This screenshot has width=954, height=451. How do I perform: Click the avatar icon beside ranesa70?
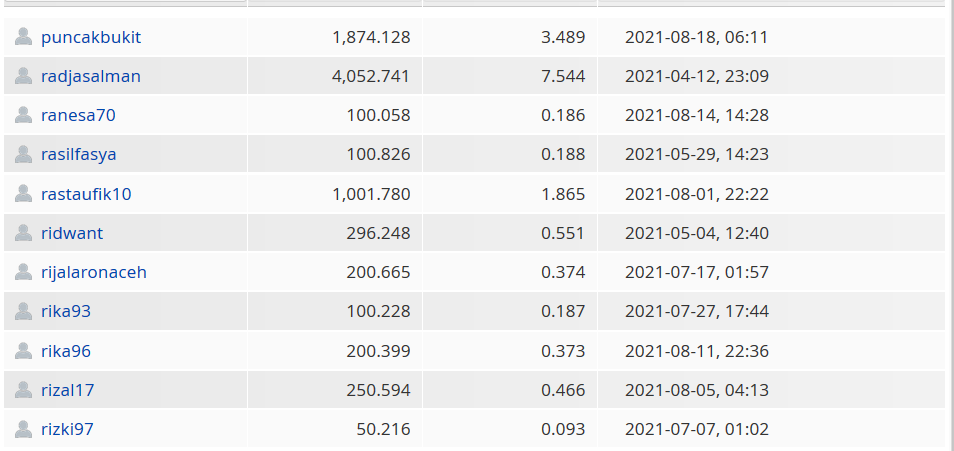click(x=23, y=114)
